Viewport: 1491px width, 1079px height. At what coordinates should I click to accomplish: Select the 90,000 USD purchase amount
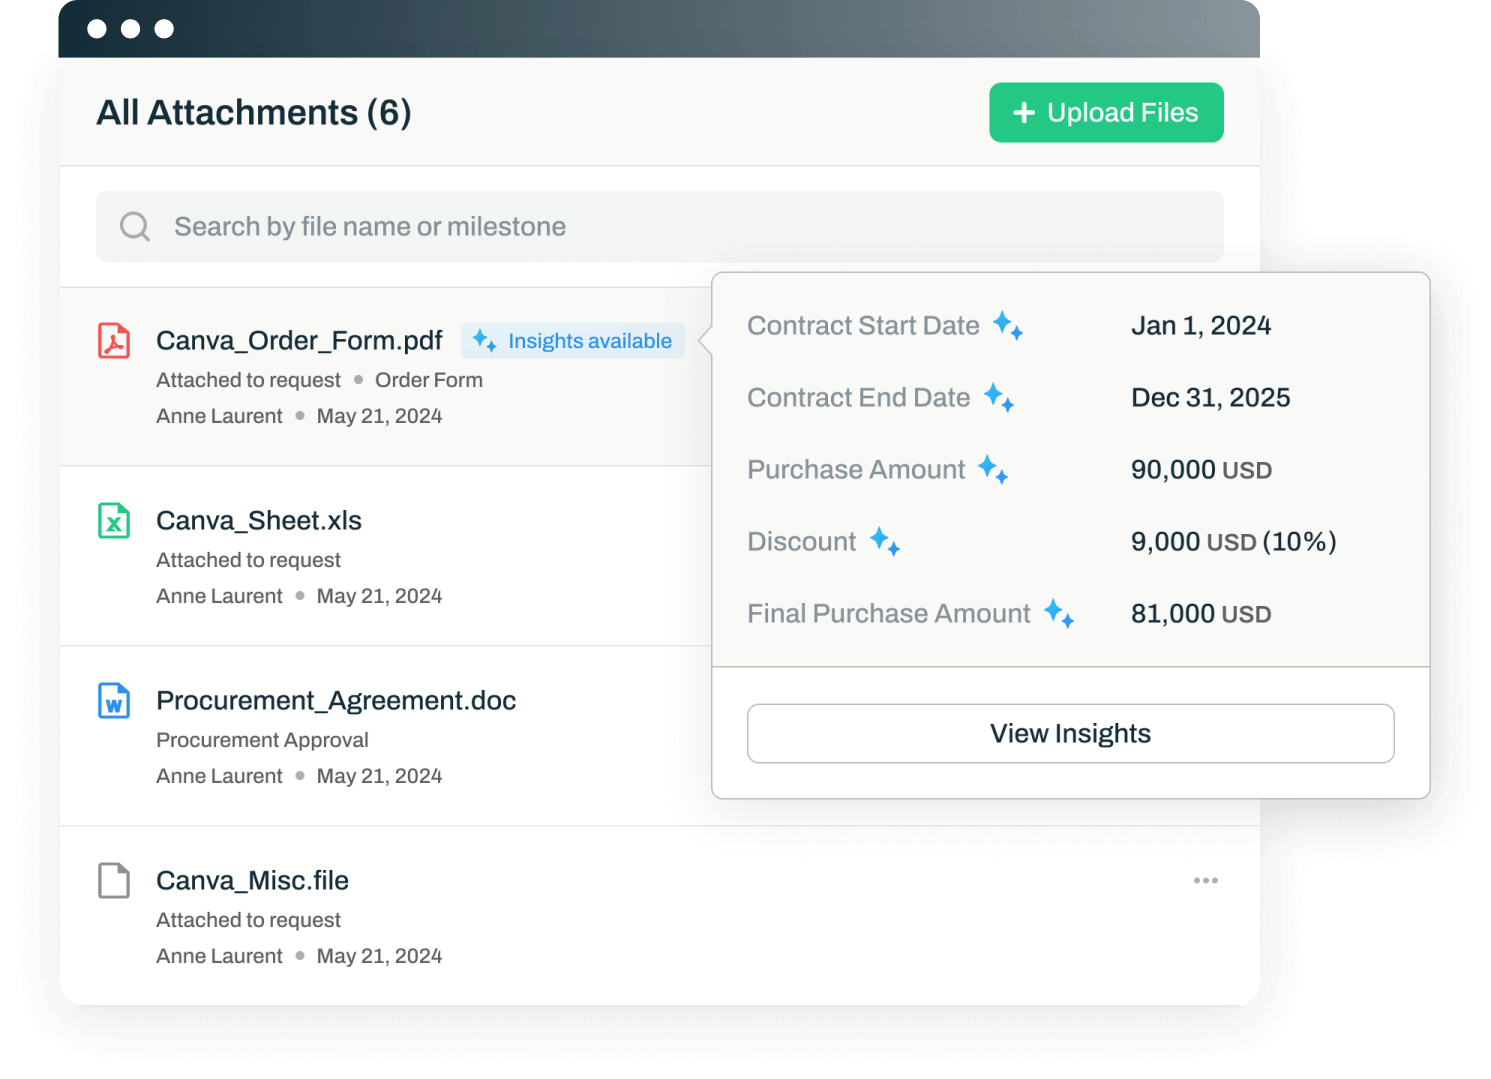pos(1201,470)
